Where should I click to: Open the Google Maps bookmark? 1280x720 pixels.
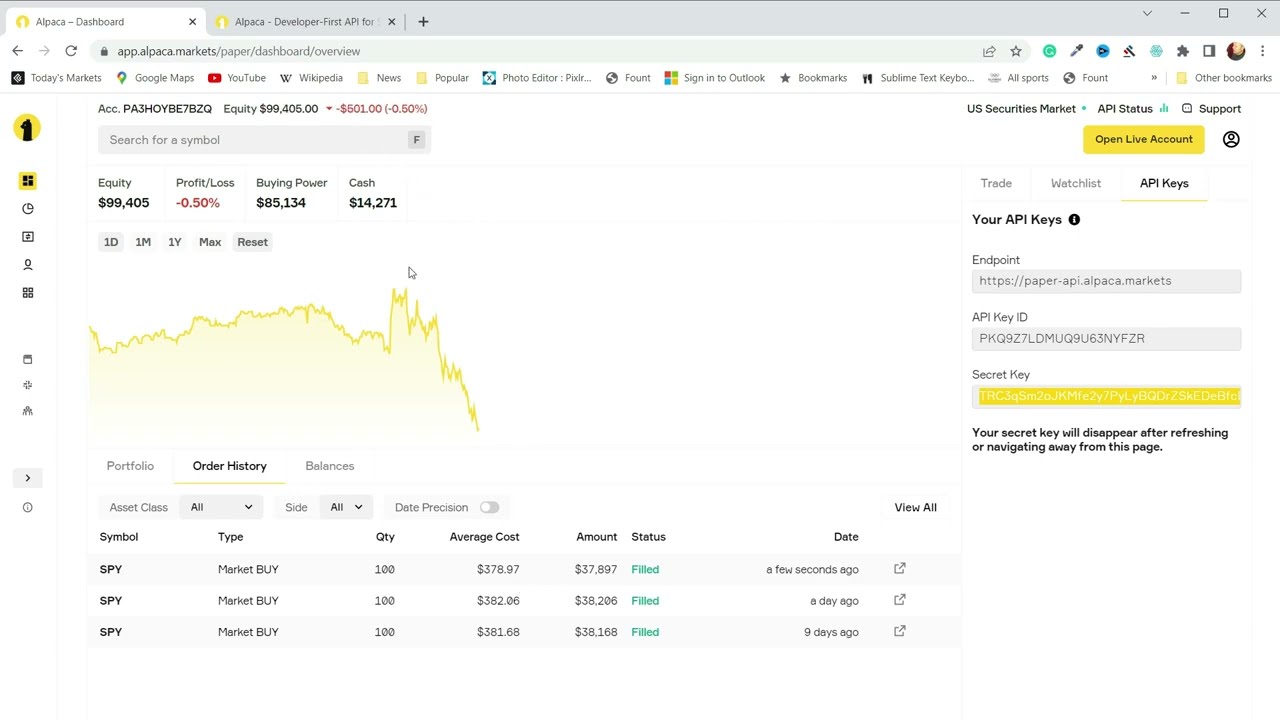pyautogui.click(x=155, y=78)
